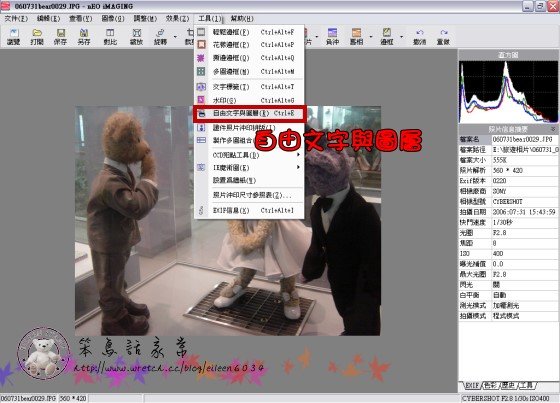Click the 對比 compare icon
Viewport: 560px width, 403px height.
[x=110, y=37]
